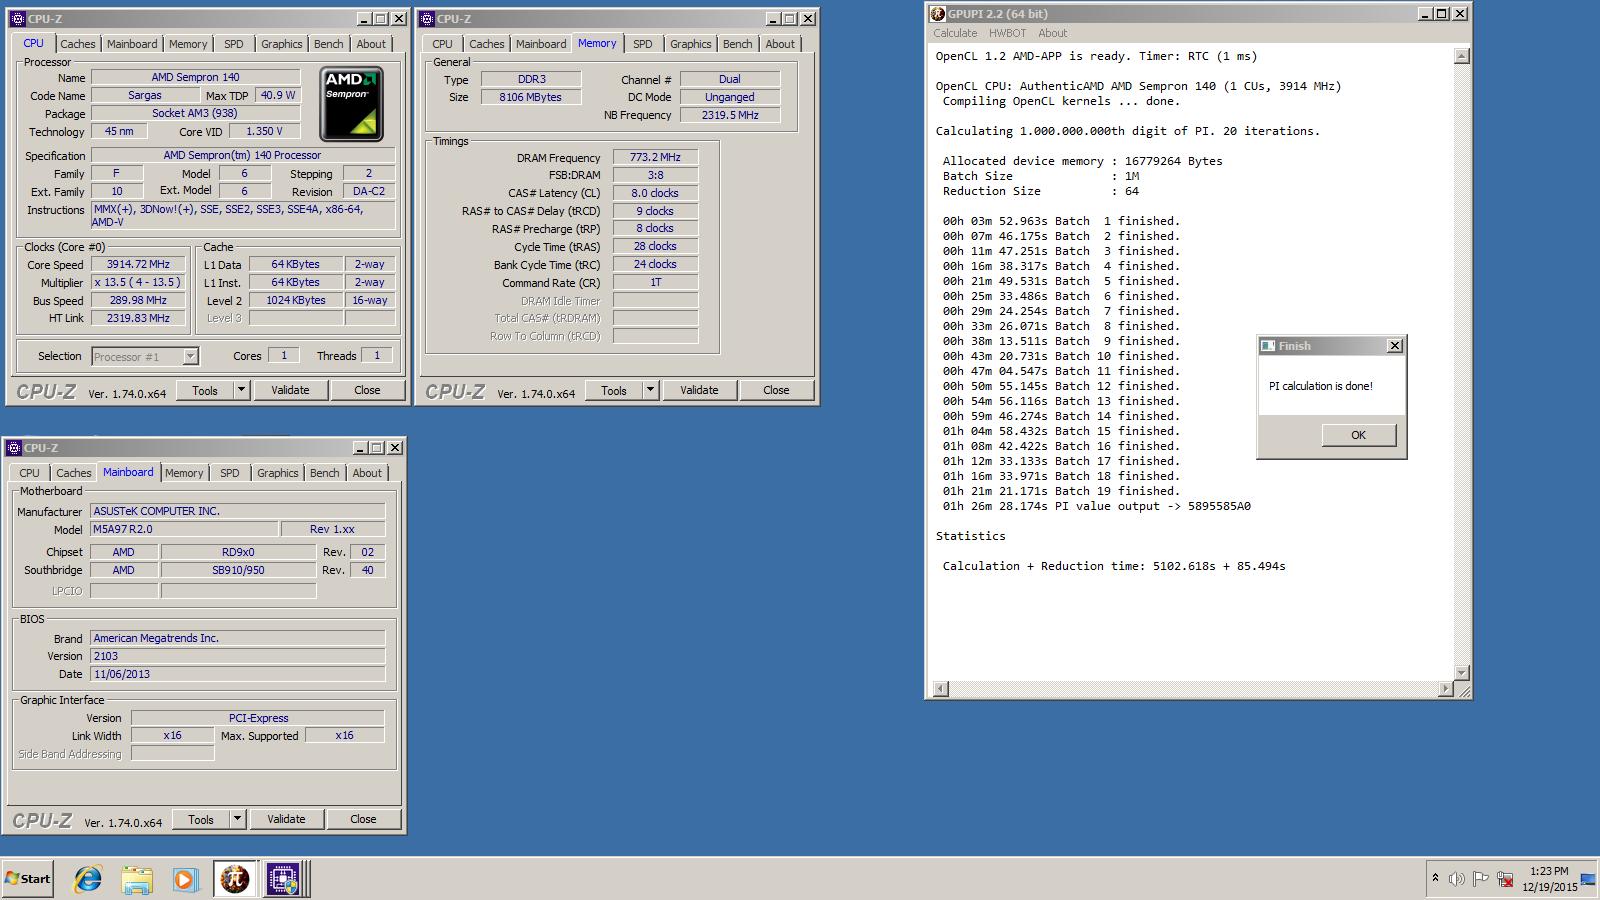Launch Windows Media Player from taskbar
Image resolution: width=1600 pixels, height=900 pixels.
(x=185, y=879)
